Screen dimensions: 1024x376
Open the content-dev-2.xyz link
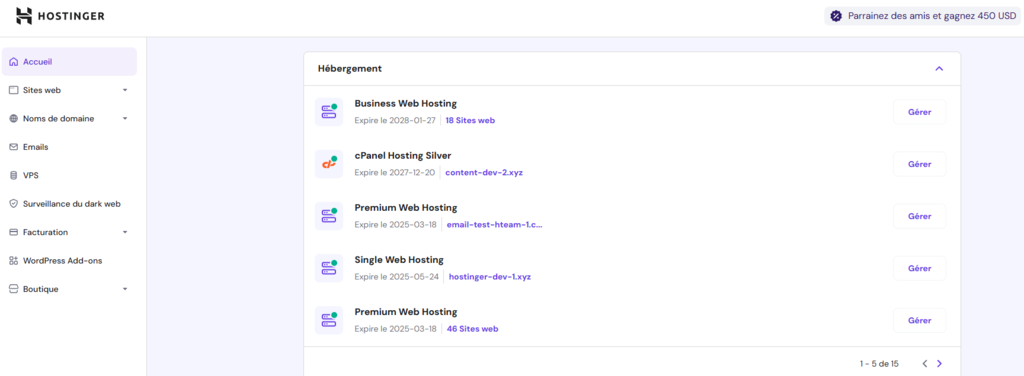484,172
